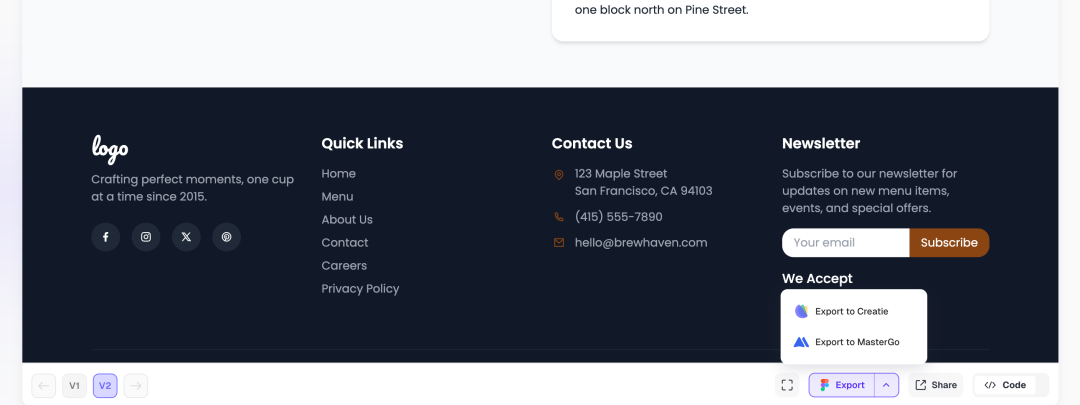Viewport: 1080px width, 405px height.
Task: Select the V2 version
Action: pyautogui.click(x=105, y=386)
